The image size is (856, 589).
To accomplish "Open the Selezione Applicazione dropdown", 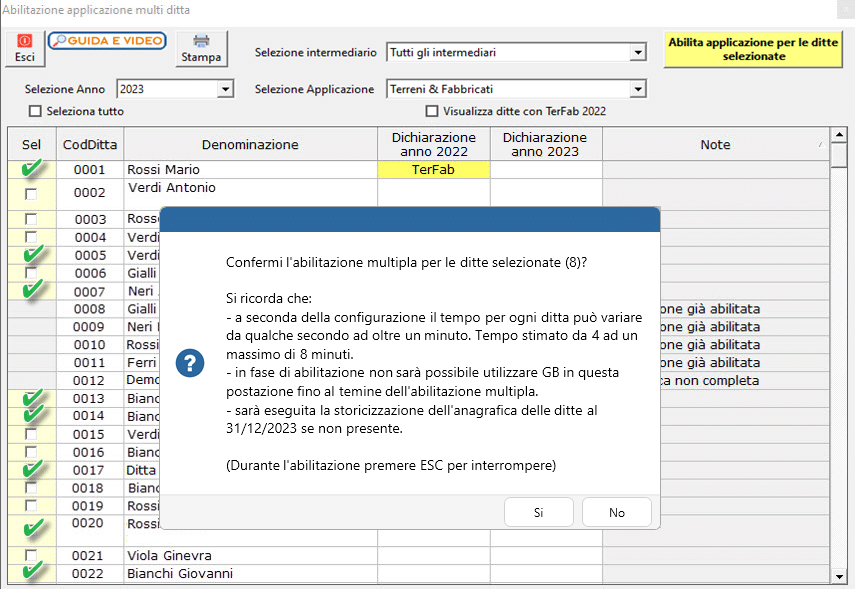I will 638,88.
